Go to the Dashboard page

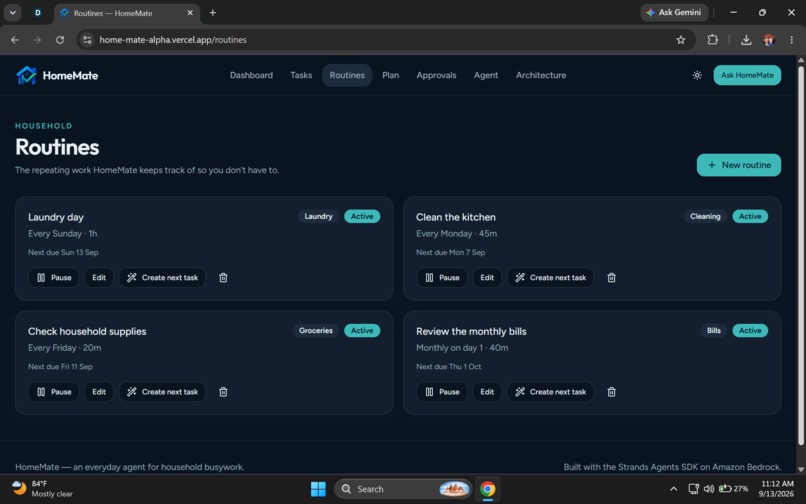[x=251, y=75]
